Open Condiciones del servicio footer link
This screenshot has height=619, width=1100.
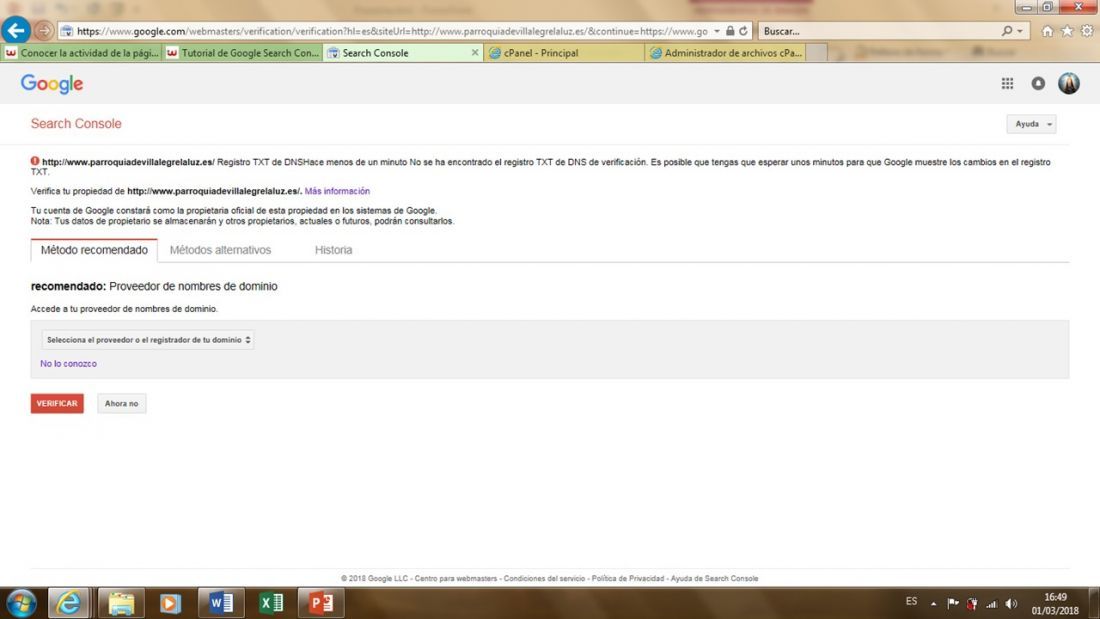tap(544, 578)
